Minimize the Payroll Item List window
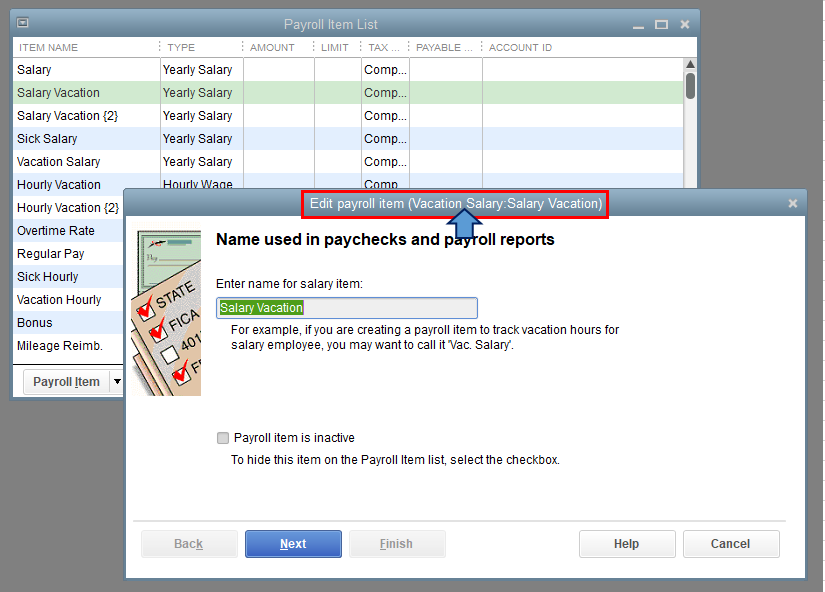 tap(638, 25)
